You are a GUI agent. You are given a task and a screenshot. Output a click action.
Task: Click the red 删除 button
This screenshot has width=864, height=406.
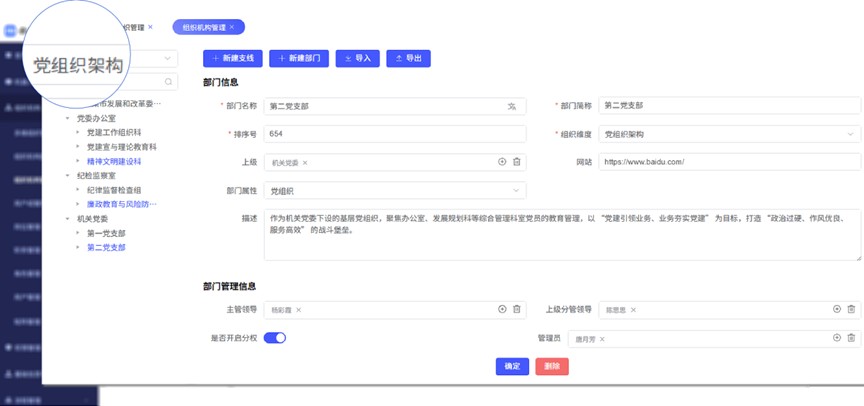click(552, 367)
